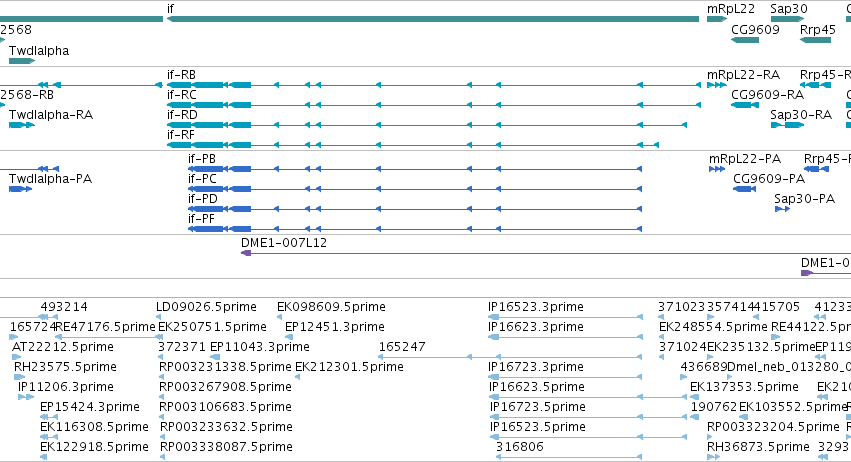Click the EP12451.3prime EST label
Viewport: 851px width, 462px height.
[335, 327]
